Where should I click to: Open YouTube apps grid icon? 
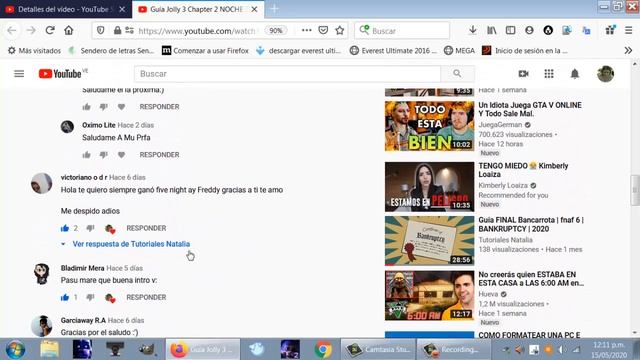coord(549,74)
